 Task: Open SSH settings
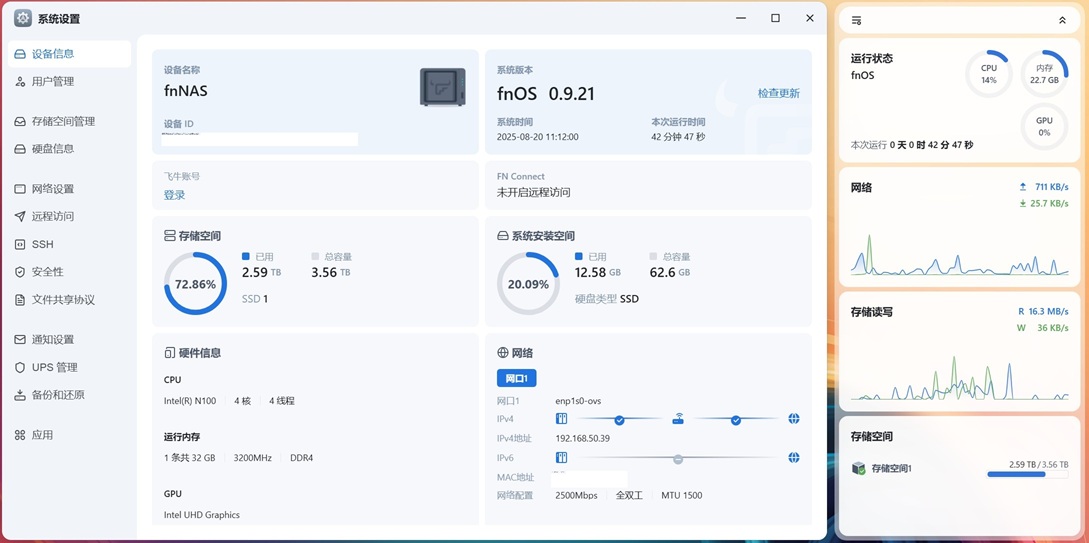(x=69, y=244)
